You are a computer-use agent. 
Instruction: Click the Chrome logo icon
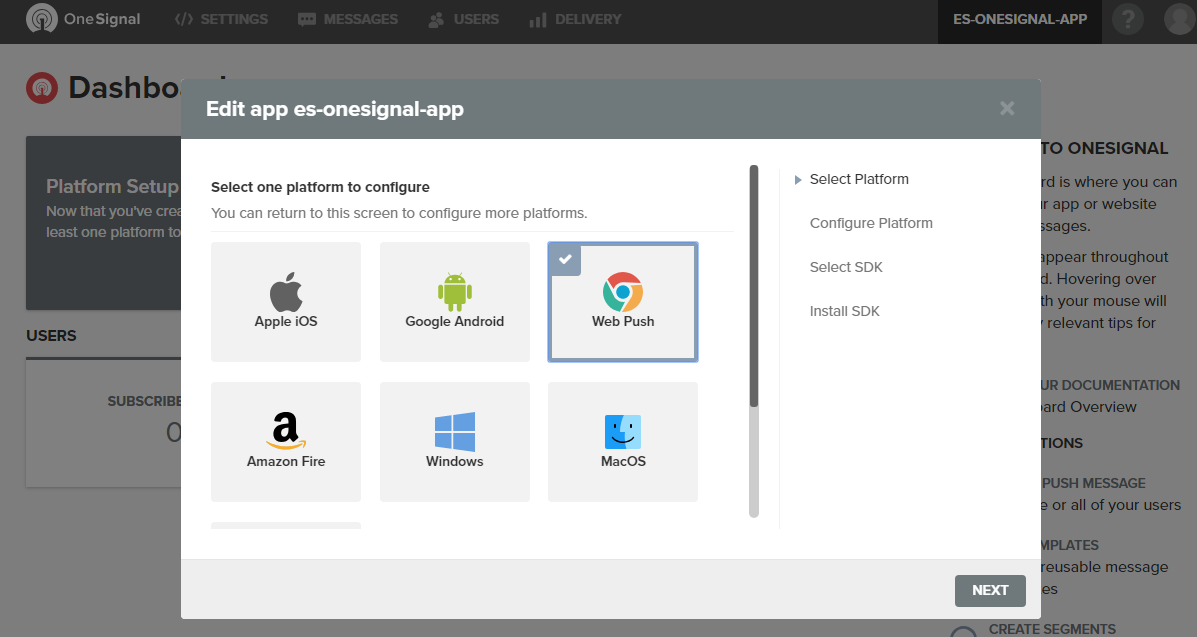click(x=623, y=292)
